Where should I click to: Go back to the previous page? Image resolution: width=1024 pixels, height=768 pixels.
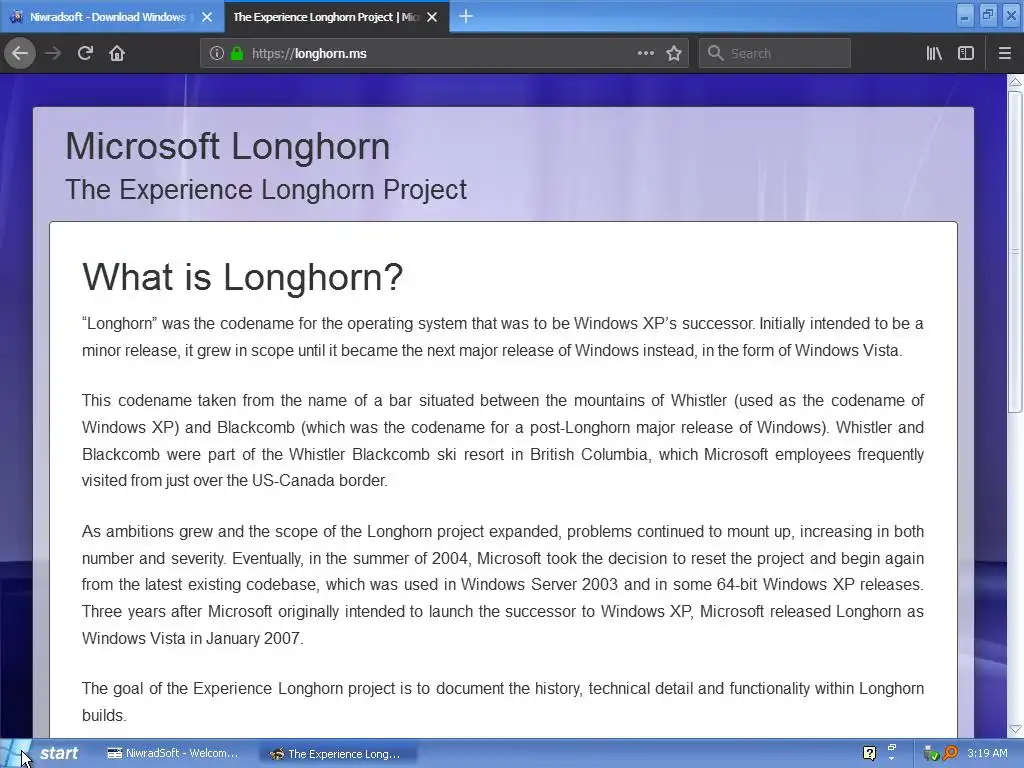tap(20, 54)
